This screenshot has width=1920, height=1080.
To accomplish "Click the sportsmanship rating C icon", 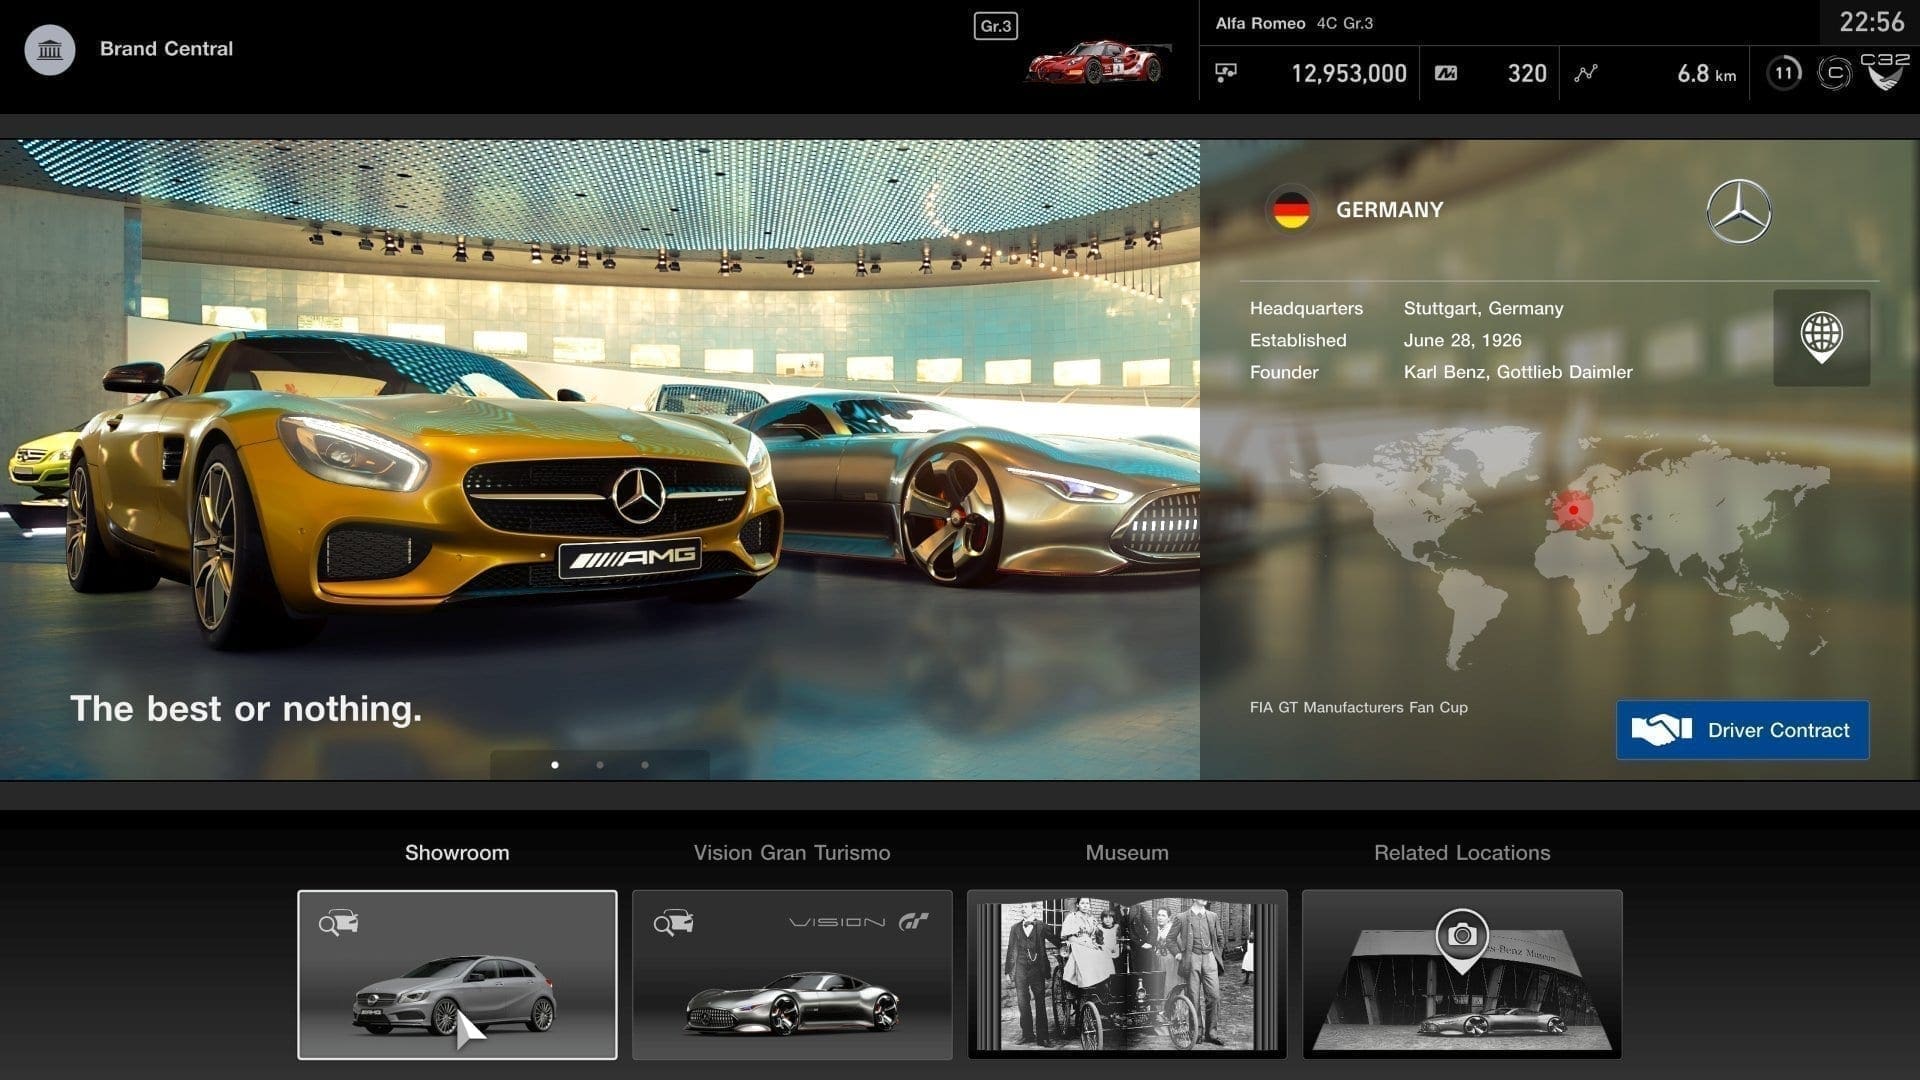I will [1834, 73].
